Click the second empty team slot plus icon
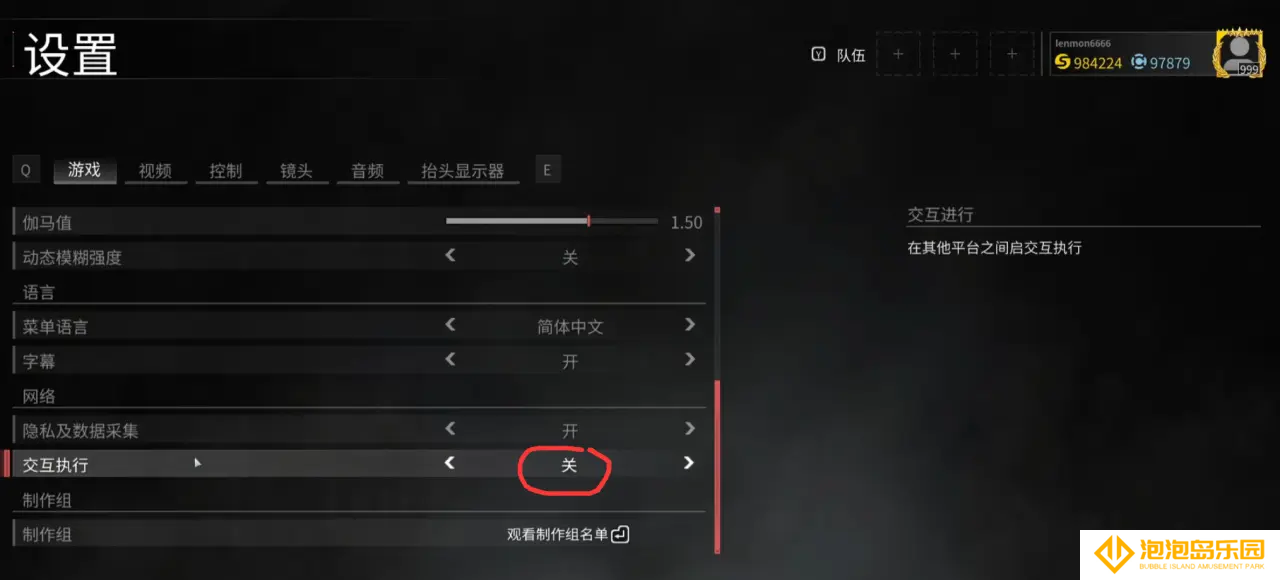The width and height of the screenshot is (1280, 580). (x=955, y=54)
